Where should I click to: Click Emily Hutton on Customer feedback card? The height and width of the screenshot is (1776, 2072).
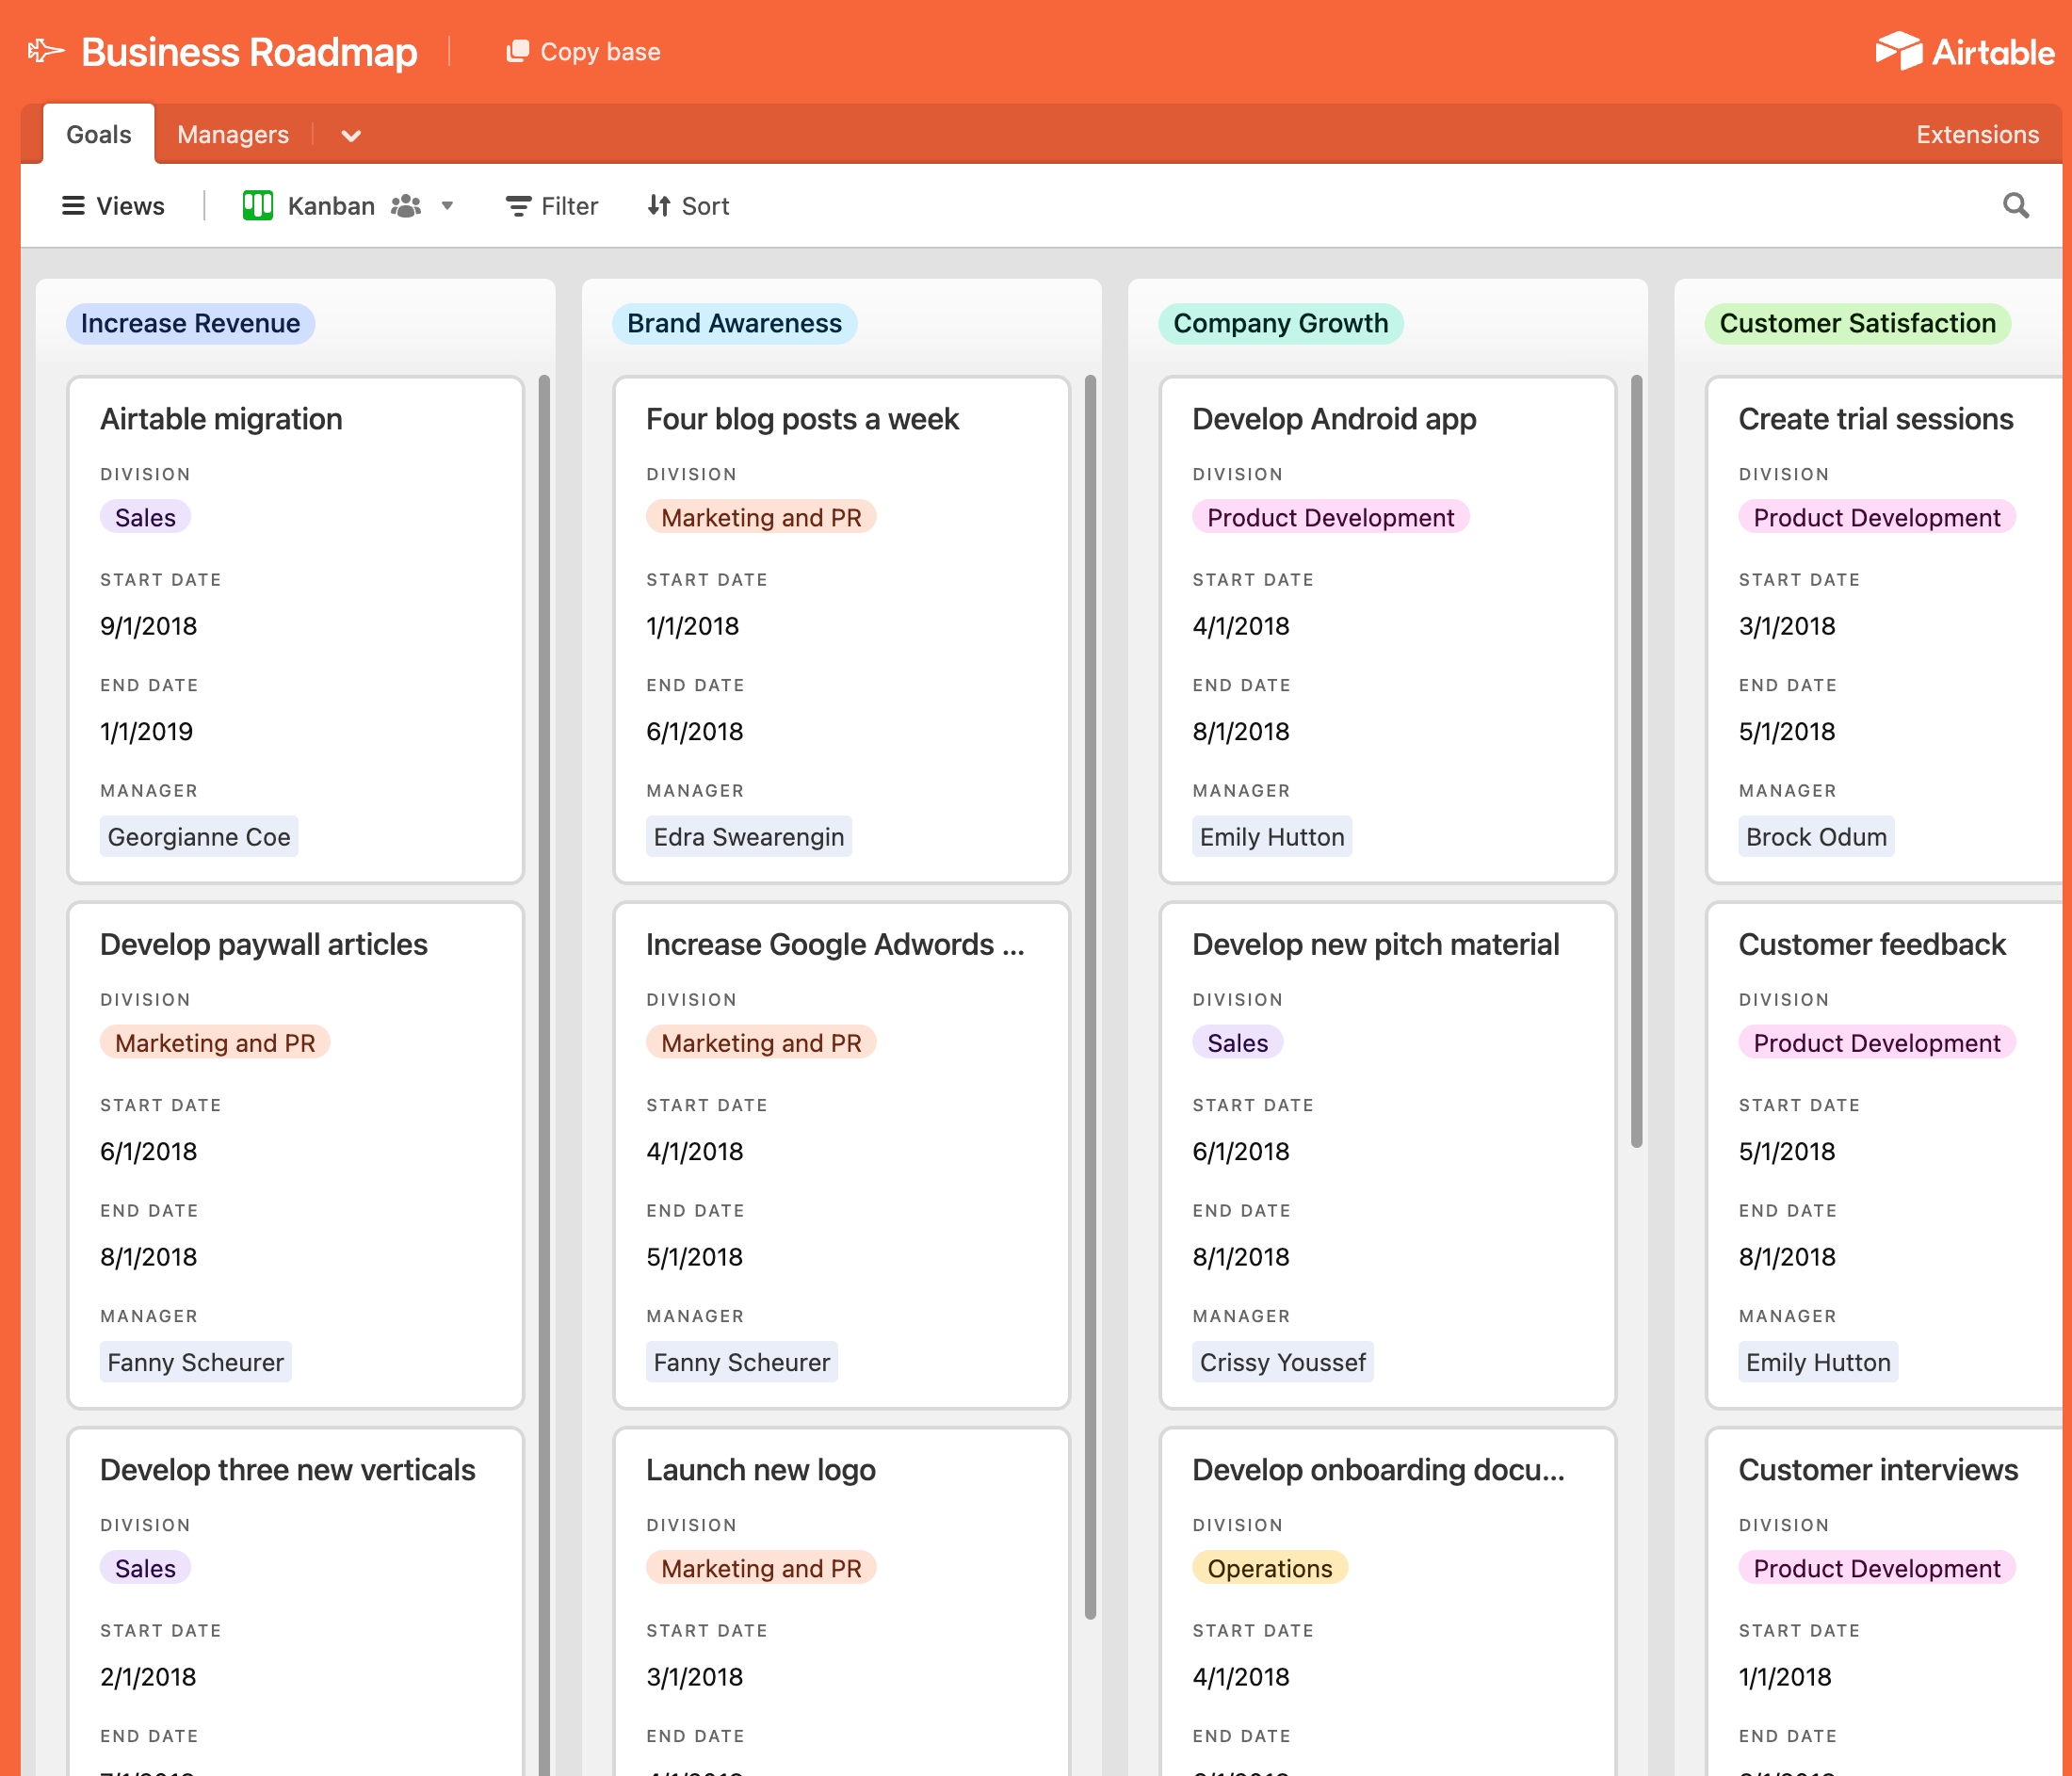[x=1818, y=1362]
